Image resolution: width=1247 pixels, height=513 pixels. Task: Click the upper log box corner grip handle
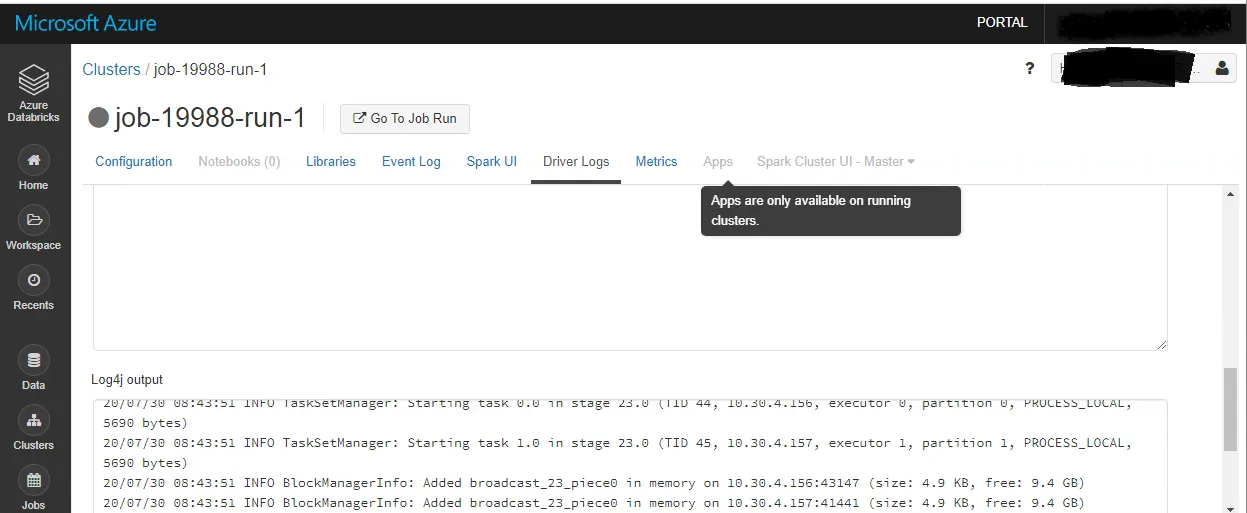(1161, 344)
